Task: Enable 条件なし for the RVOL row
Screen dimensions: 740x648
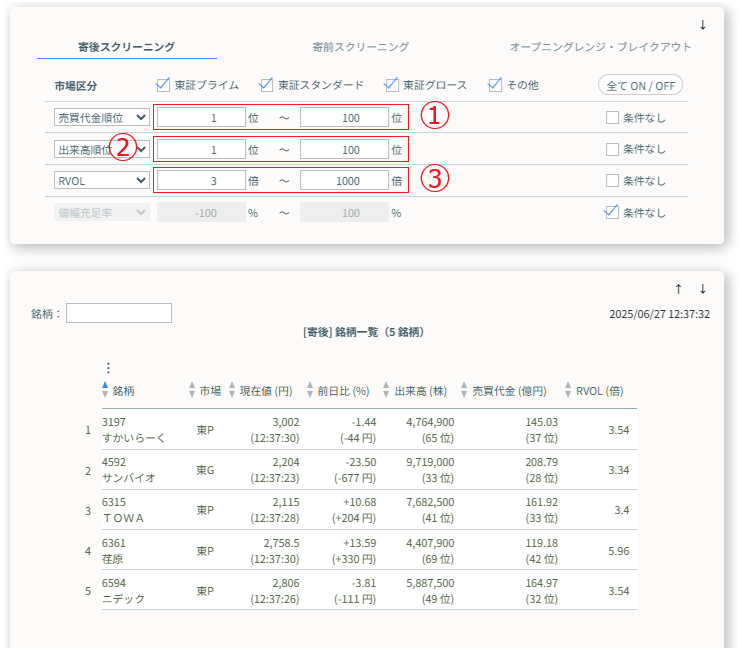Action: pyautogui.click(x=612, y=181)
